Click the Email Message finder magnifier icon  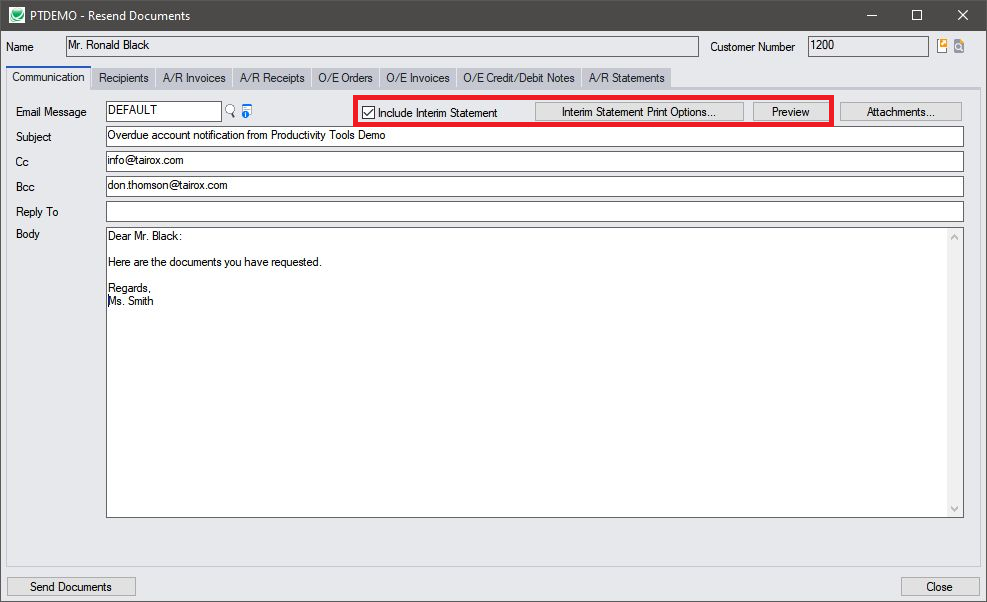[x=230, y=111]
